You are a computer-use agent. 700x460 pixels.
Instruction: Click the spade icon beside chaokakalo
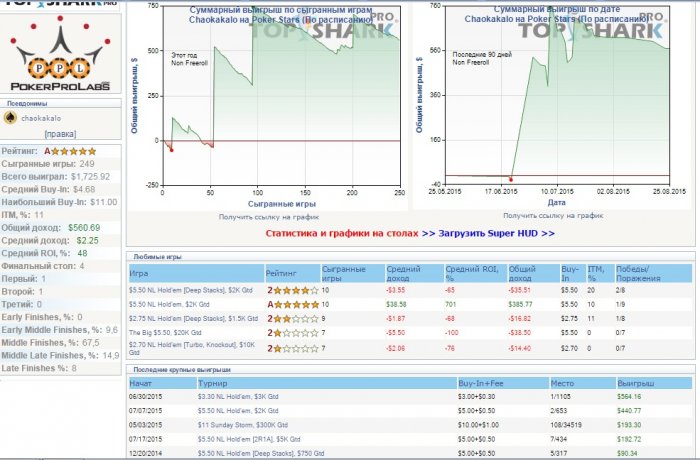point(10,118)
